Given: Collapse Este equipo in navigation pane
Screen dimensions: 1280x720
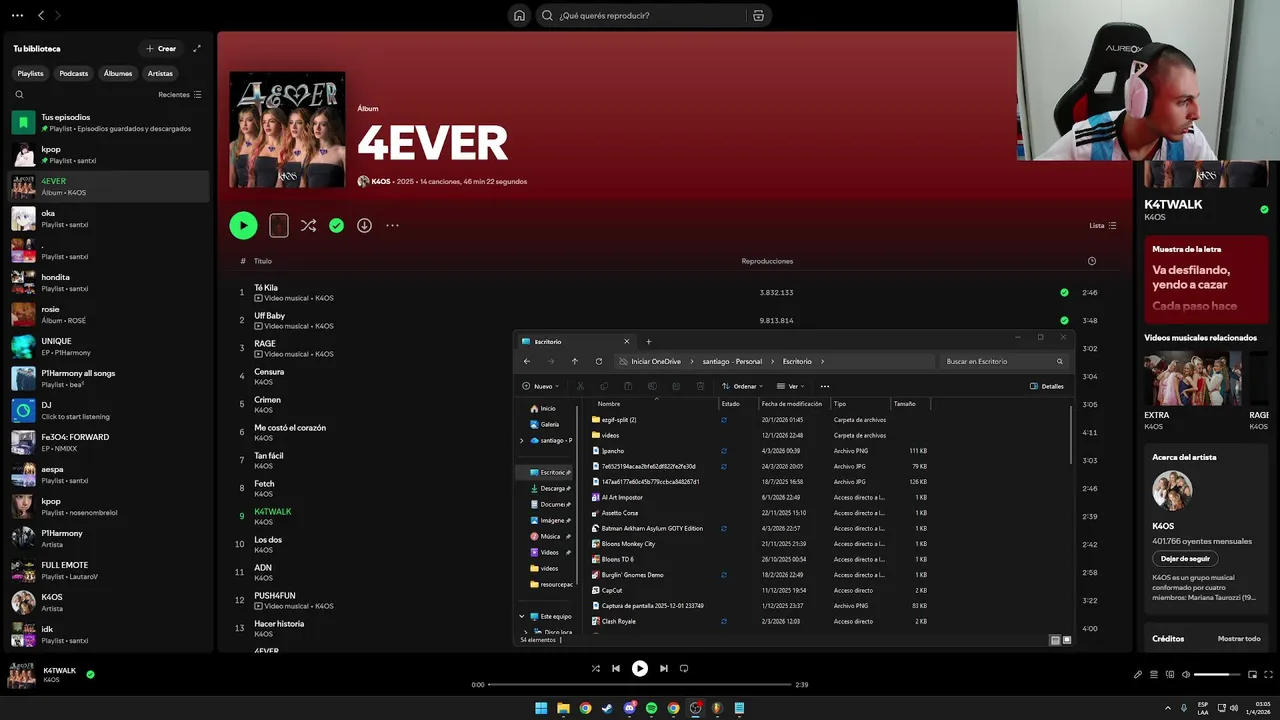Looking at the screenshot, I should 521,616.
